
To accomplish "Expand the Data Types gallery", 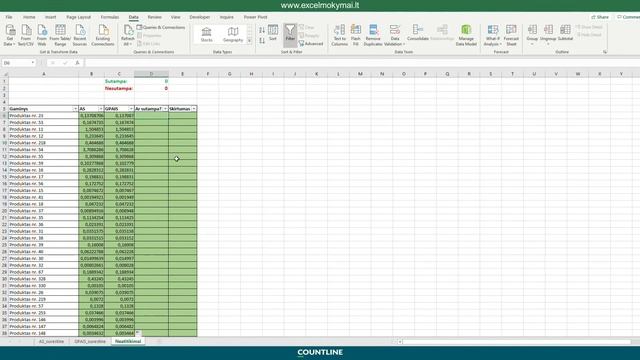I will pos(249,41).
